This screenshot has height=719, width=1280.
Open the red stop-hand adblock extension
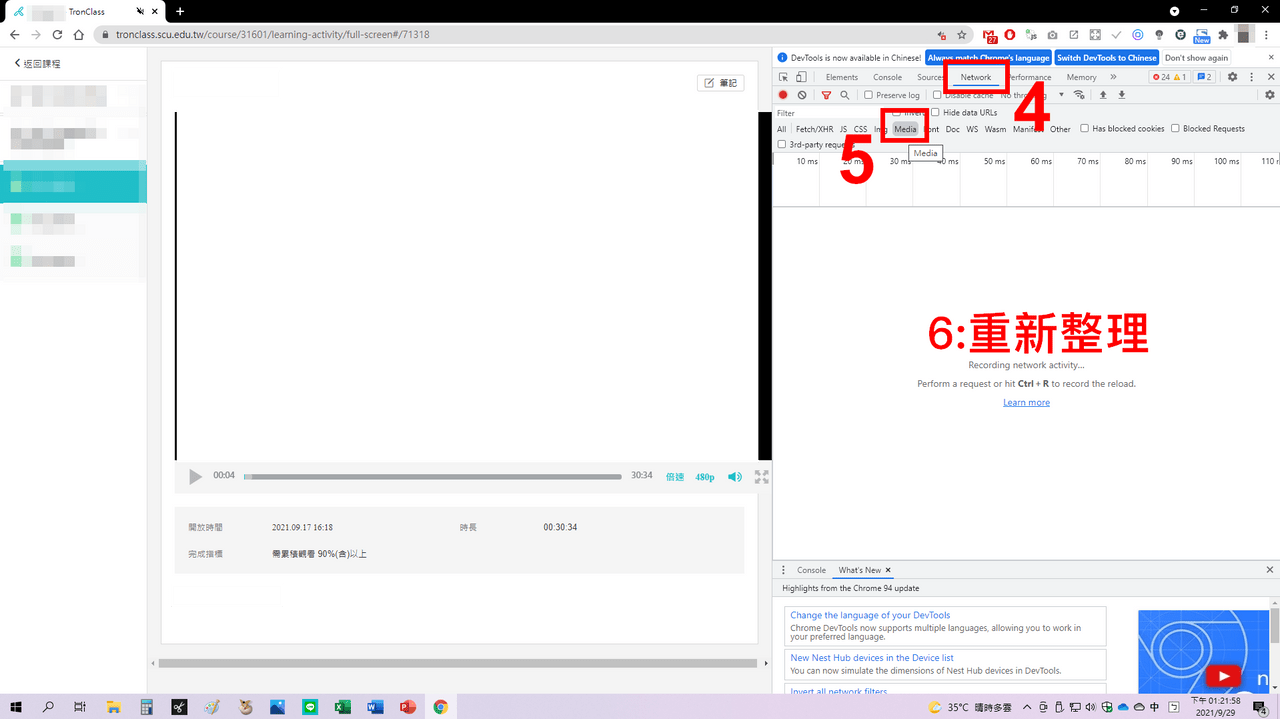tap(1010, 34)
